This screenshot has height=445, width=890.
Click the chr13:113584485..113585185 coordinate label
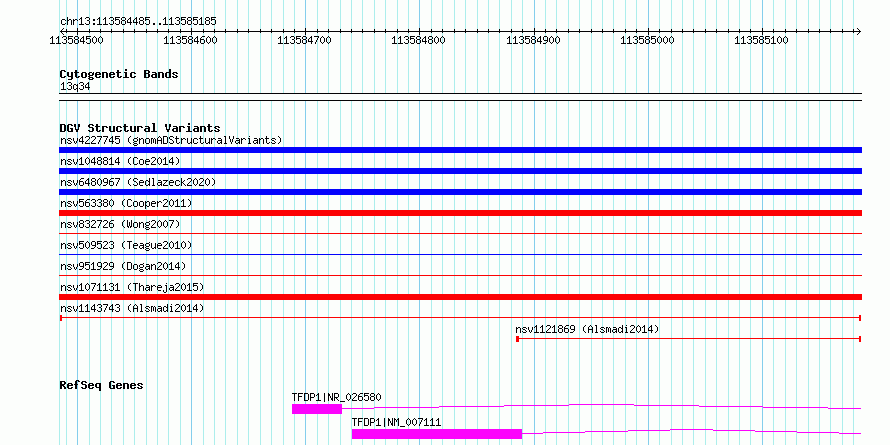(138, 21)
